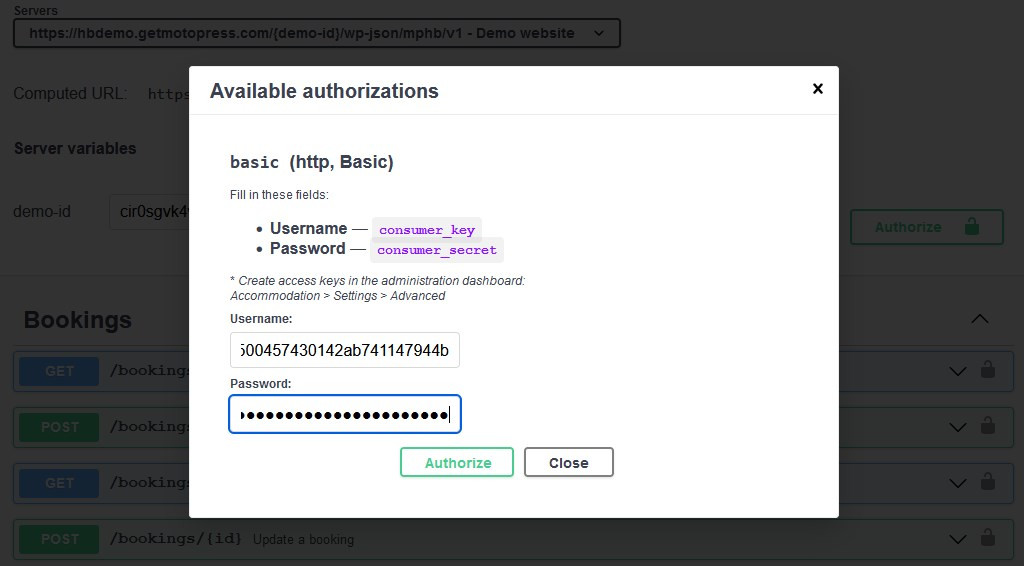The width and height of the screenshot is (1024, 566).
Task: Close the authorizations dialog with the X icon
Action: [x=817, y=89]
